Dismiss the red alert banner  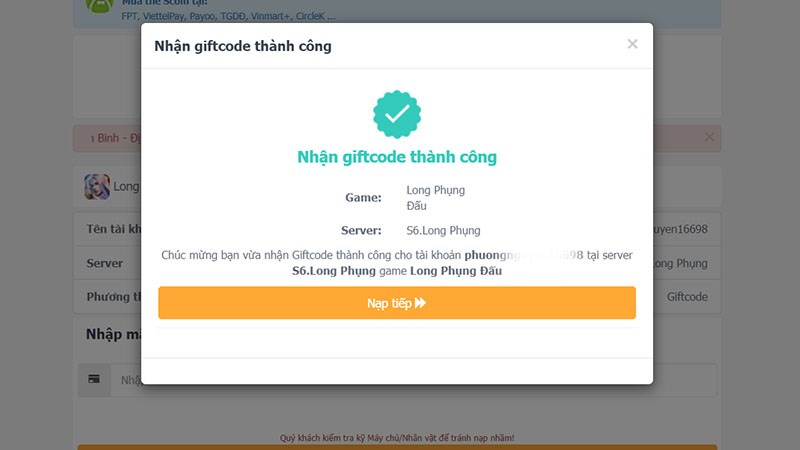[x=709, y=137]
